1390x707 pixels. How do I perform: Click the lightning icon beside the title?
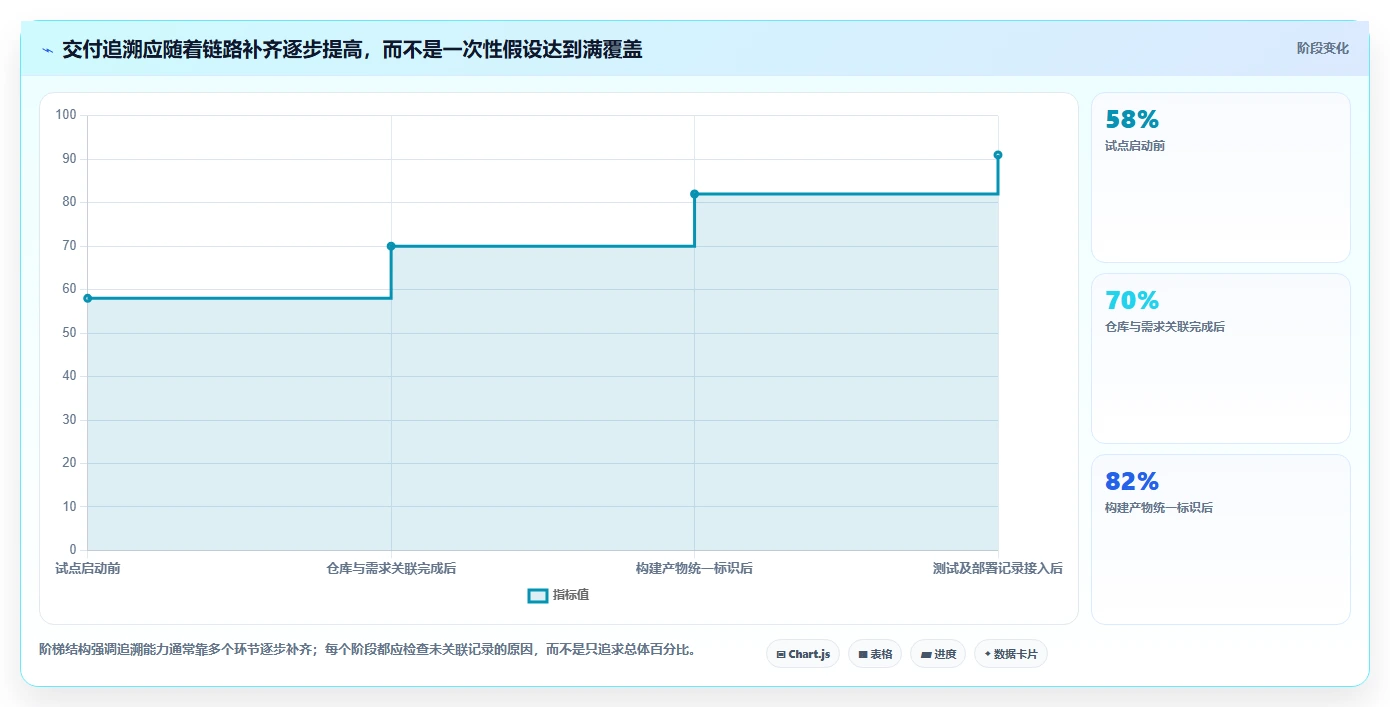47,50
